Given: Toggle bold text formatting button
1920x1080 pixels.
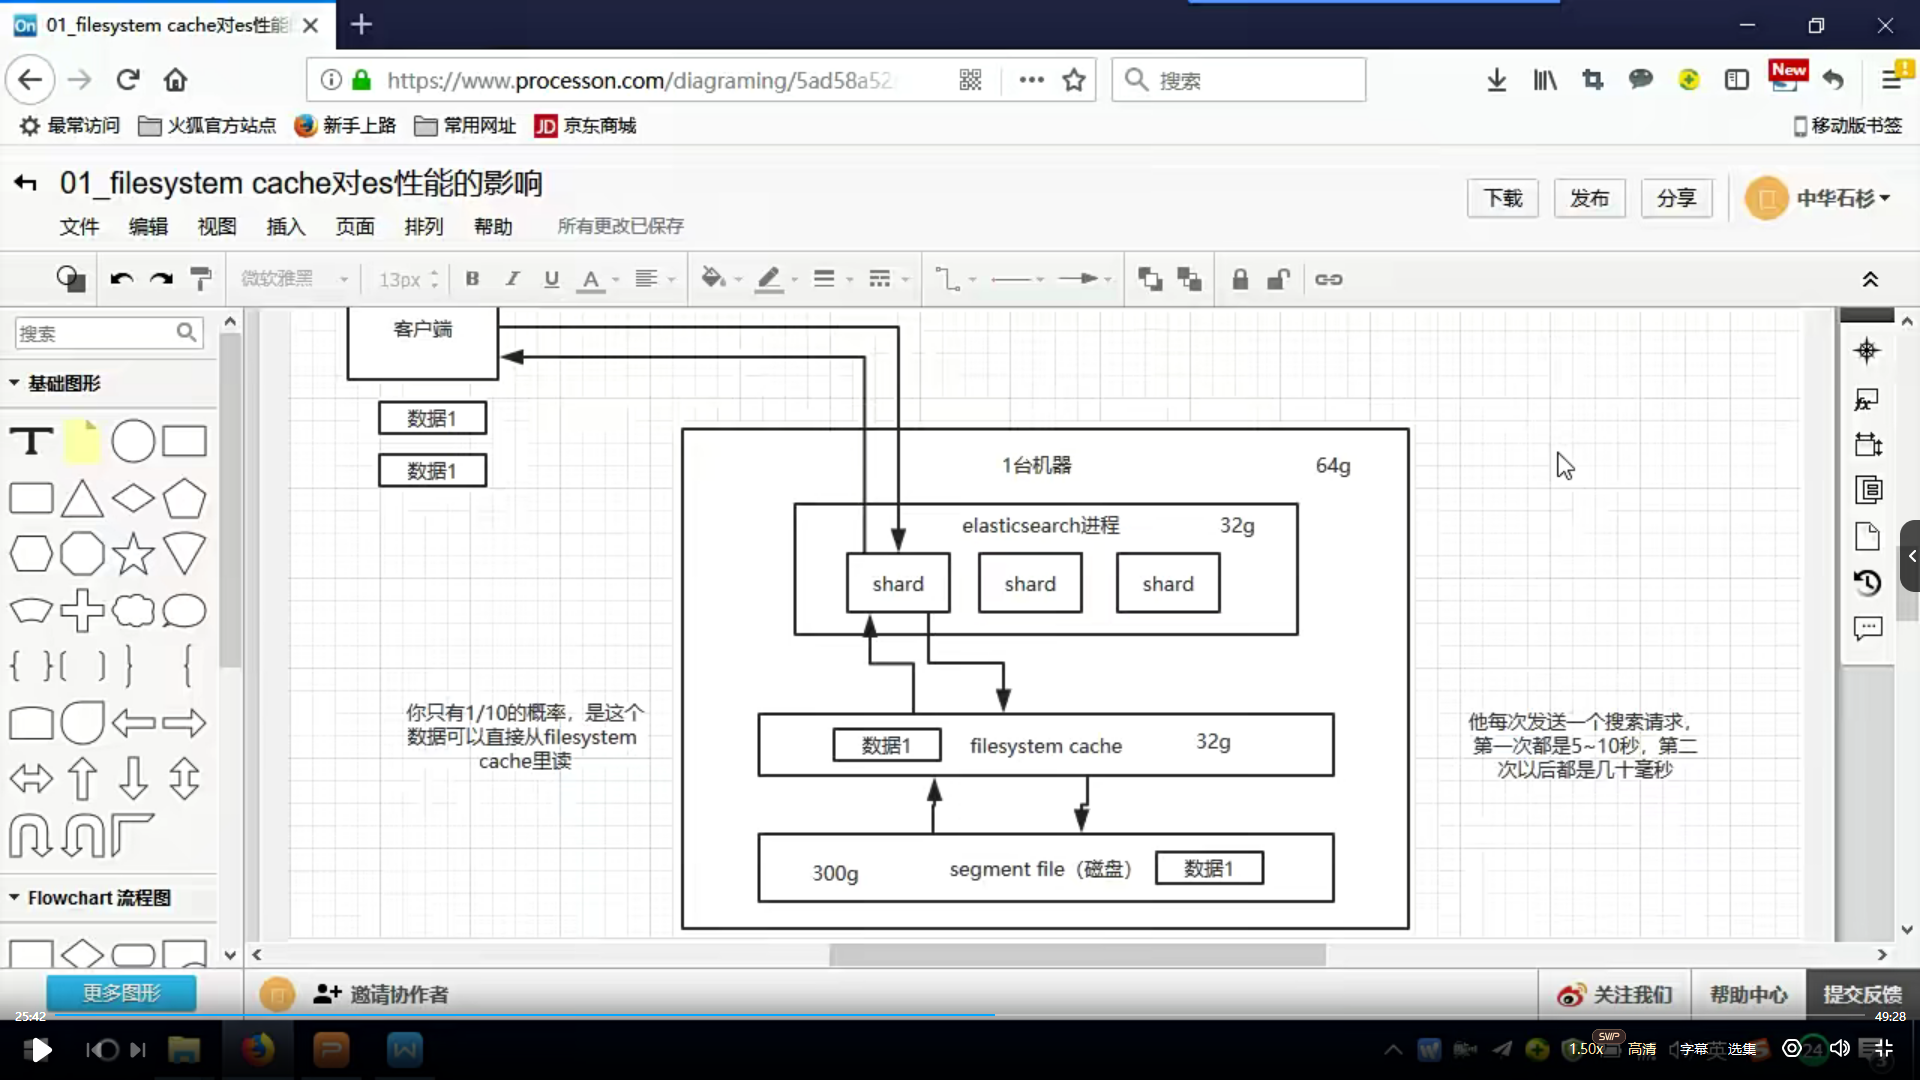Looking at the screenshot, I should tap(472, 278).
